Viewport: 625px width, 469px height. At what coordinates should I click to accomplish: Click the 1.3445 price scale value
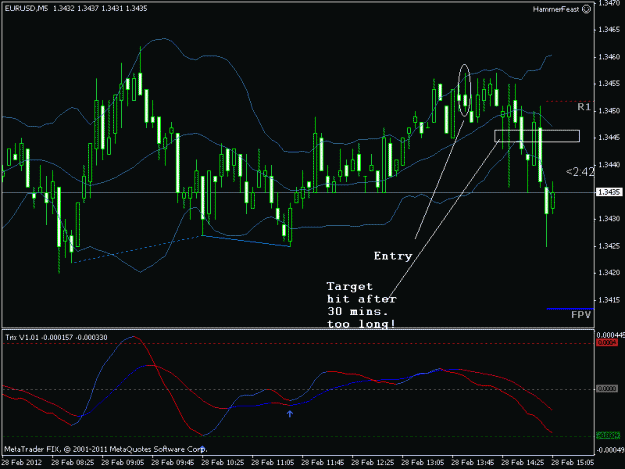(x=609, y=137)
